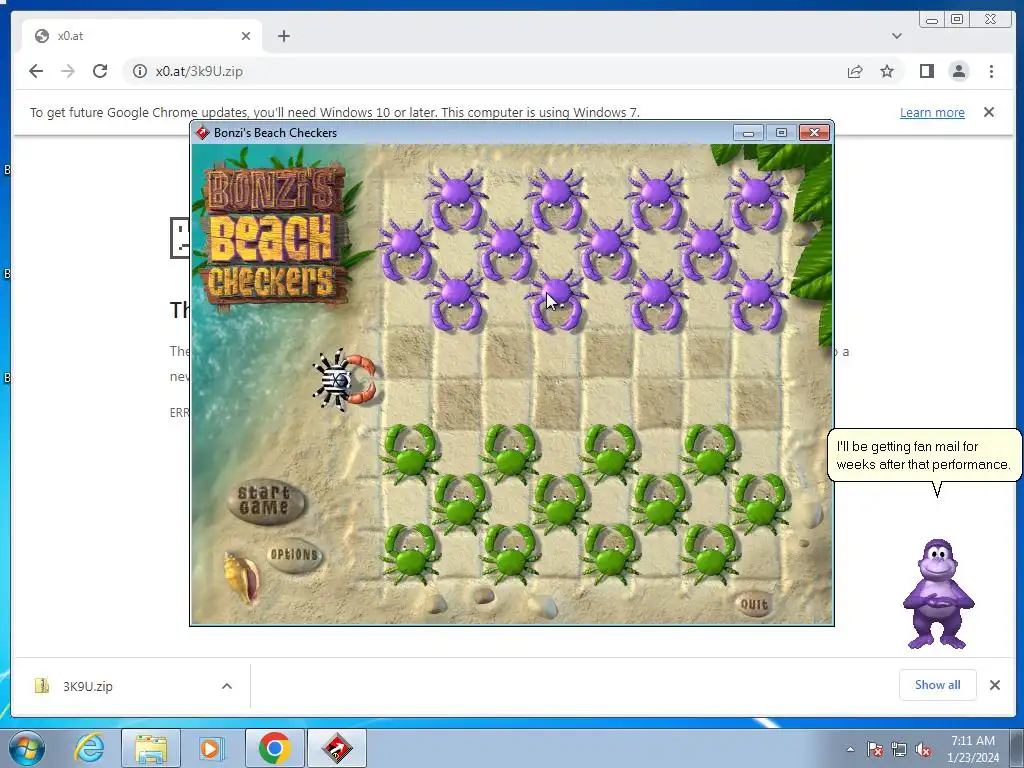This screenshot has height=768, width=1024.
Task: Select the bottom-right green crab in back row
Action: 710,554
